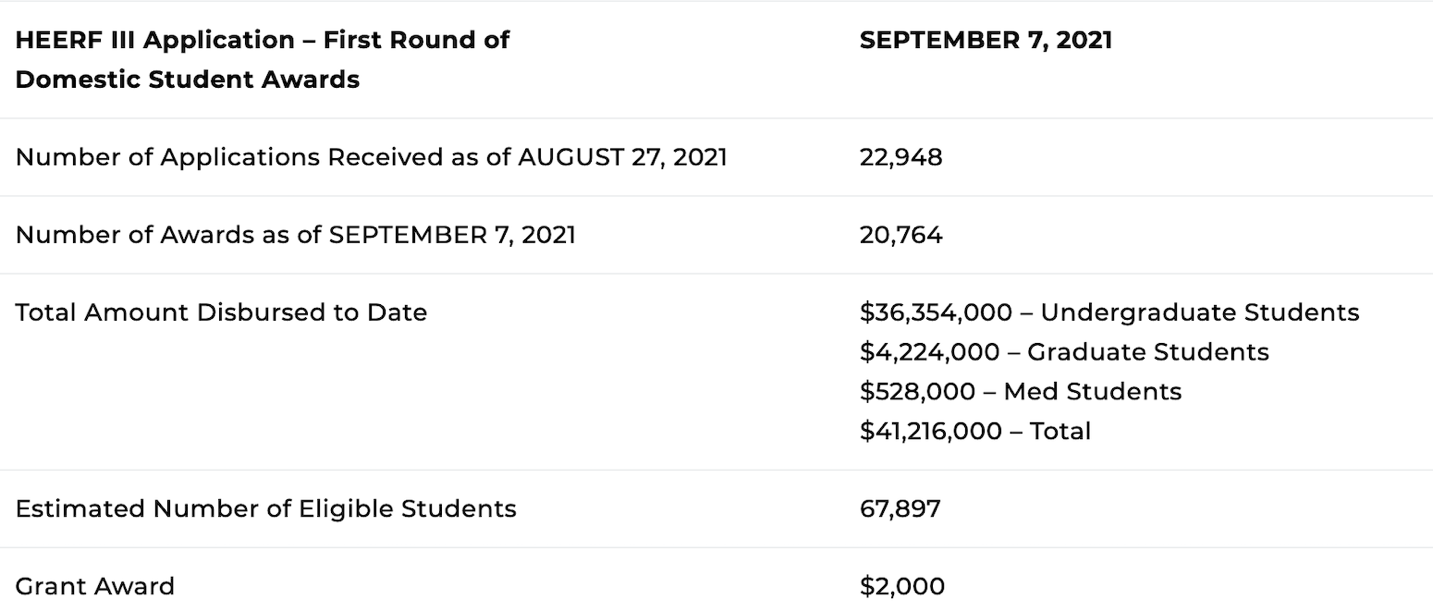Select the 67,897 eligible students value
Image resolution: width=1433 pixels, height=612 pixels.
899,508
